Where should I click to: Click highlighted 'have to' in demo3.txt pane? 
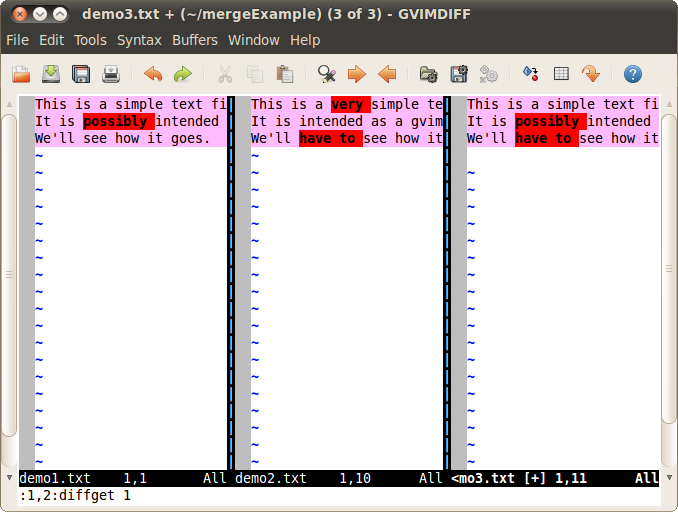(547, 138)
